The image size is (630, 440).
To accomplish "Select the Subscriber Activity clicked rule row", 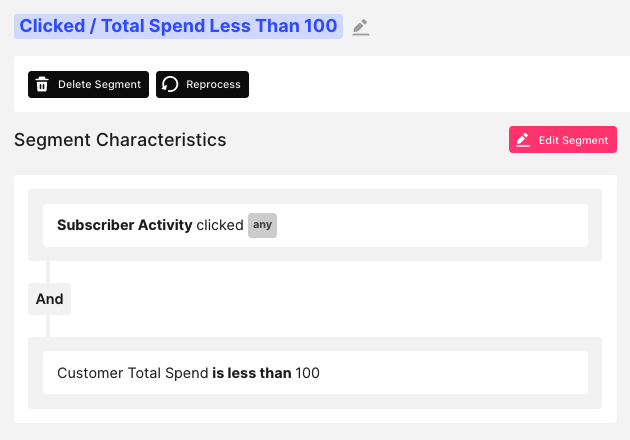I will [420, 225].
